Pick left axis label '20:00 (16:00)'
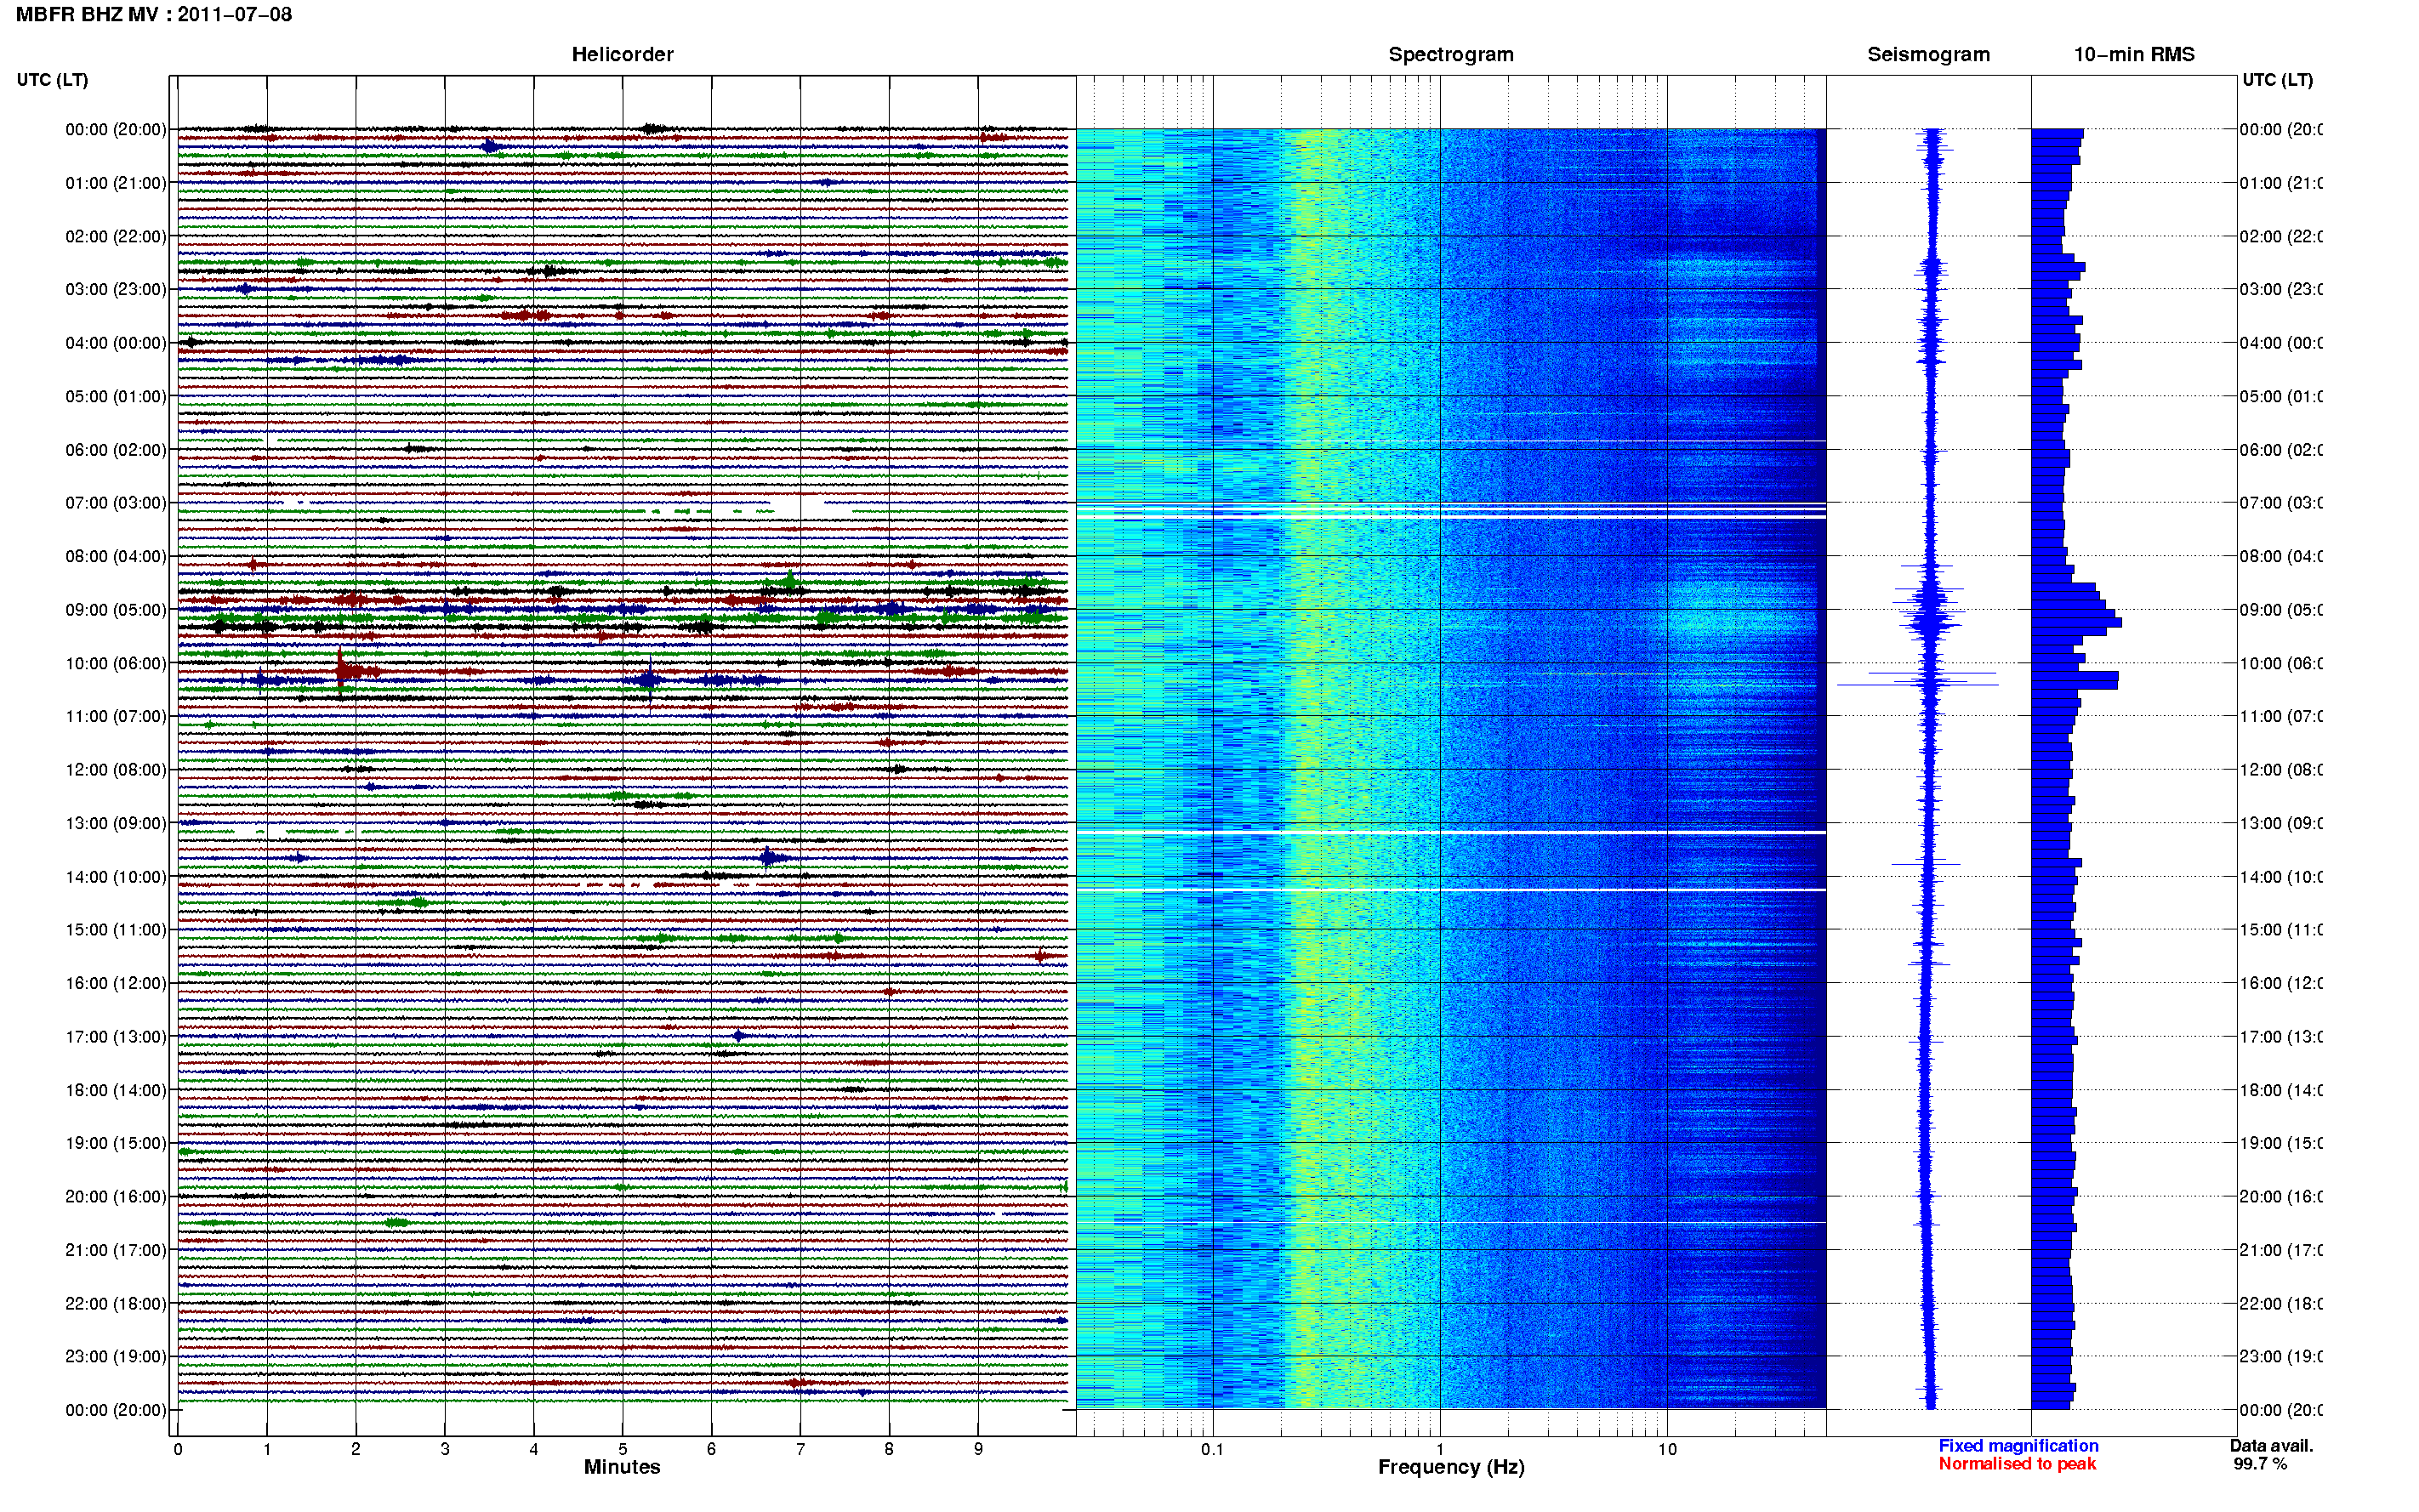 coord(116,1197)
